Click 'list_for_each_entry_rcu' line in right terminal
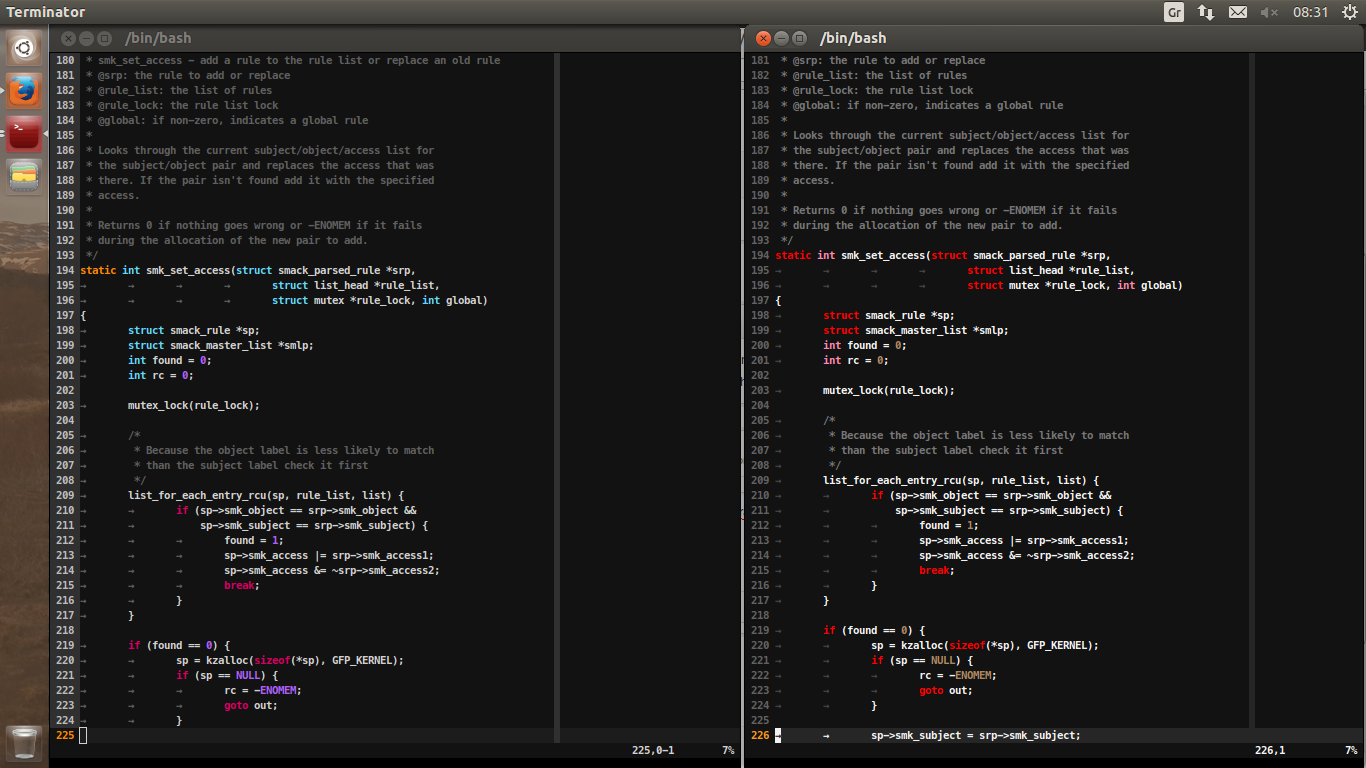The height and width of the screenshot is (768, 1366). (961, 480)
